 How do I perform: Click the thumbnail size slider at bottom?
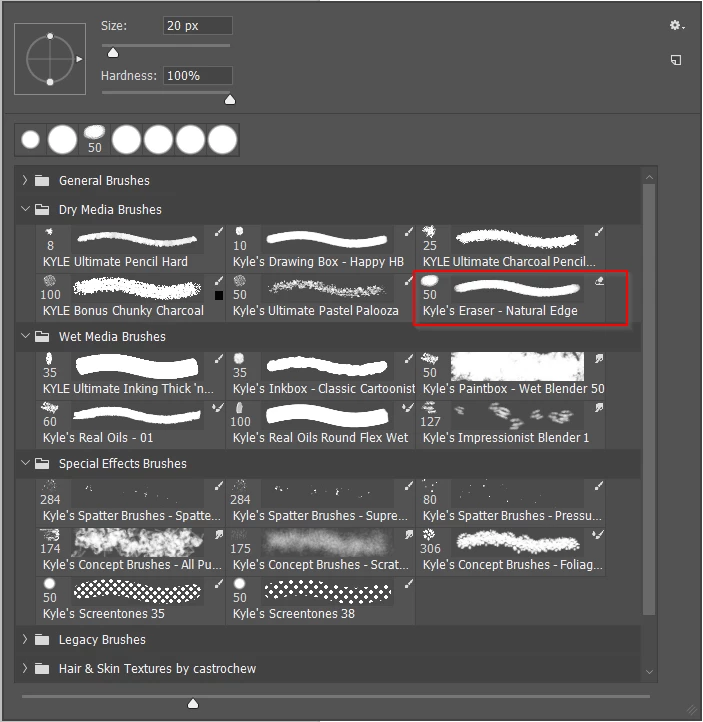(x=193, y=703)
